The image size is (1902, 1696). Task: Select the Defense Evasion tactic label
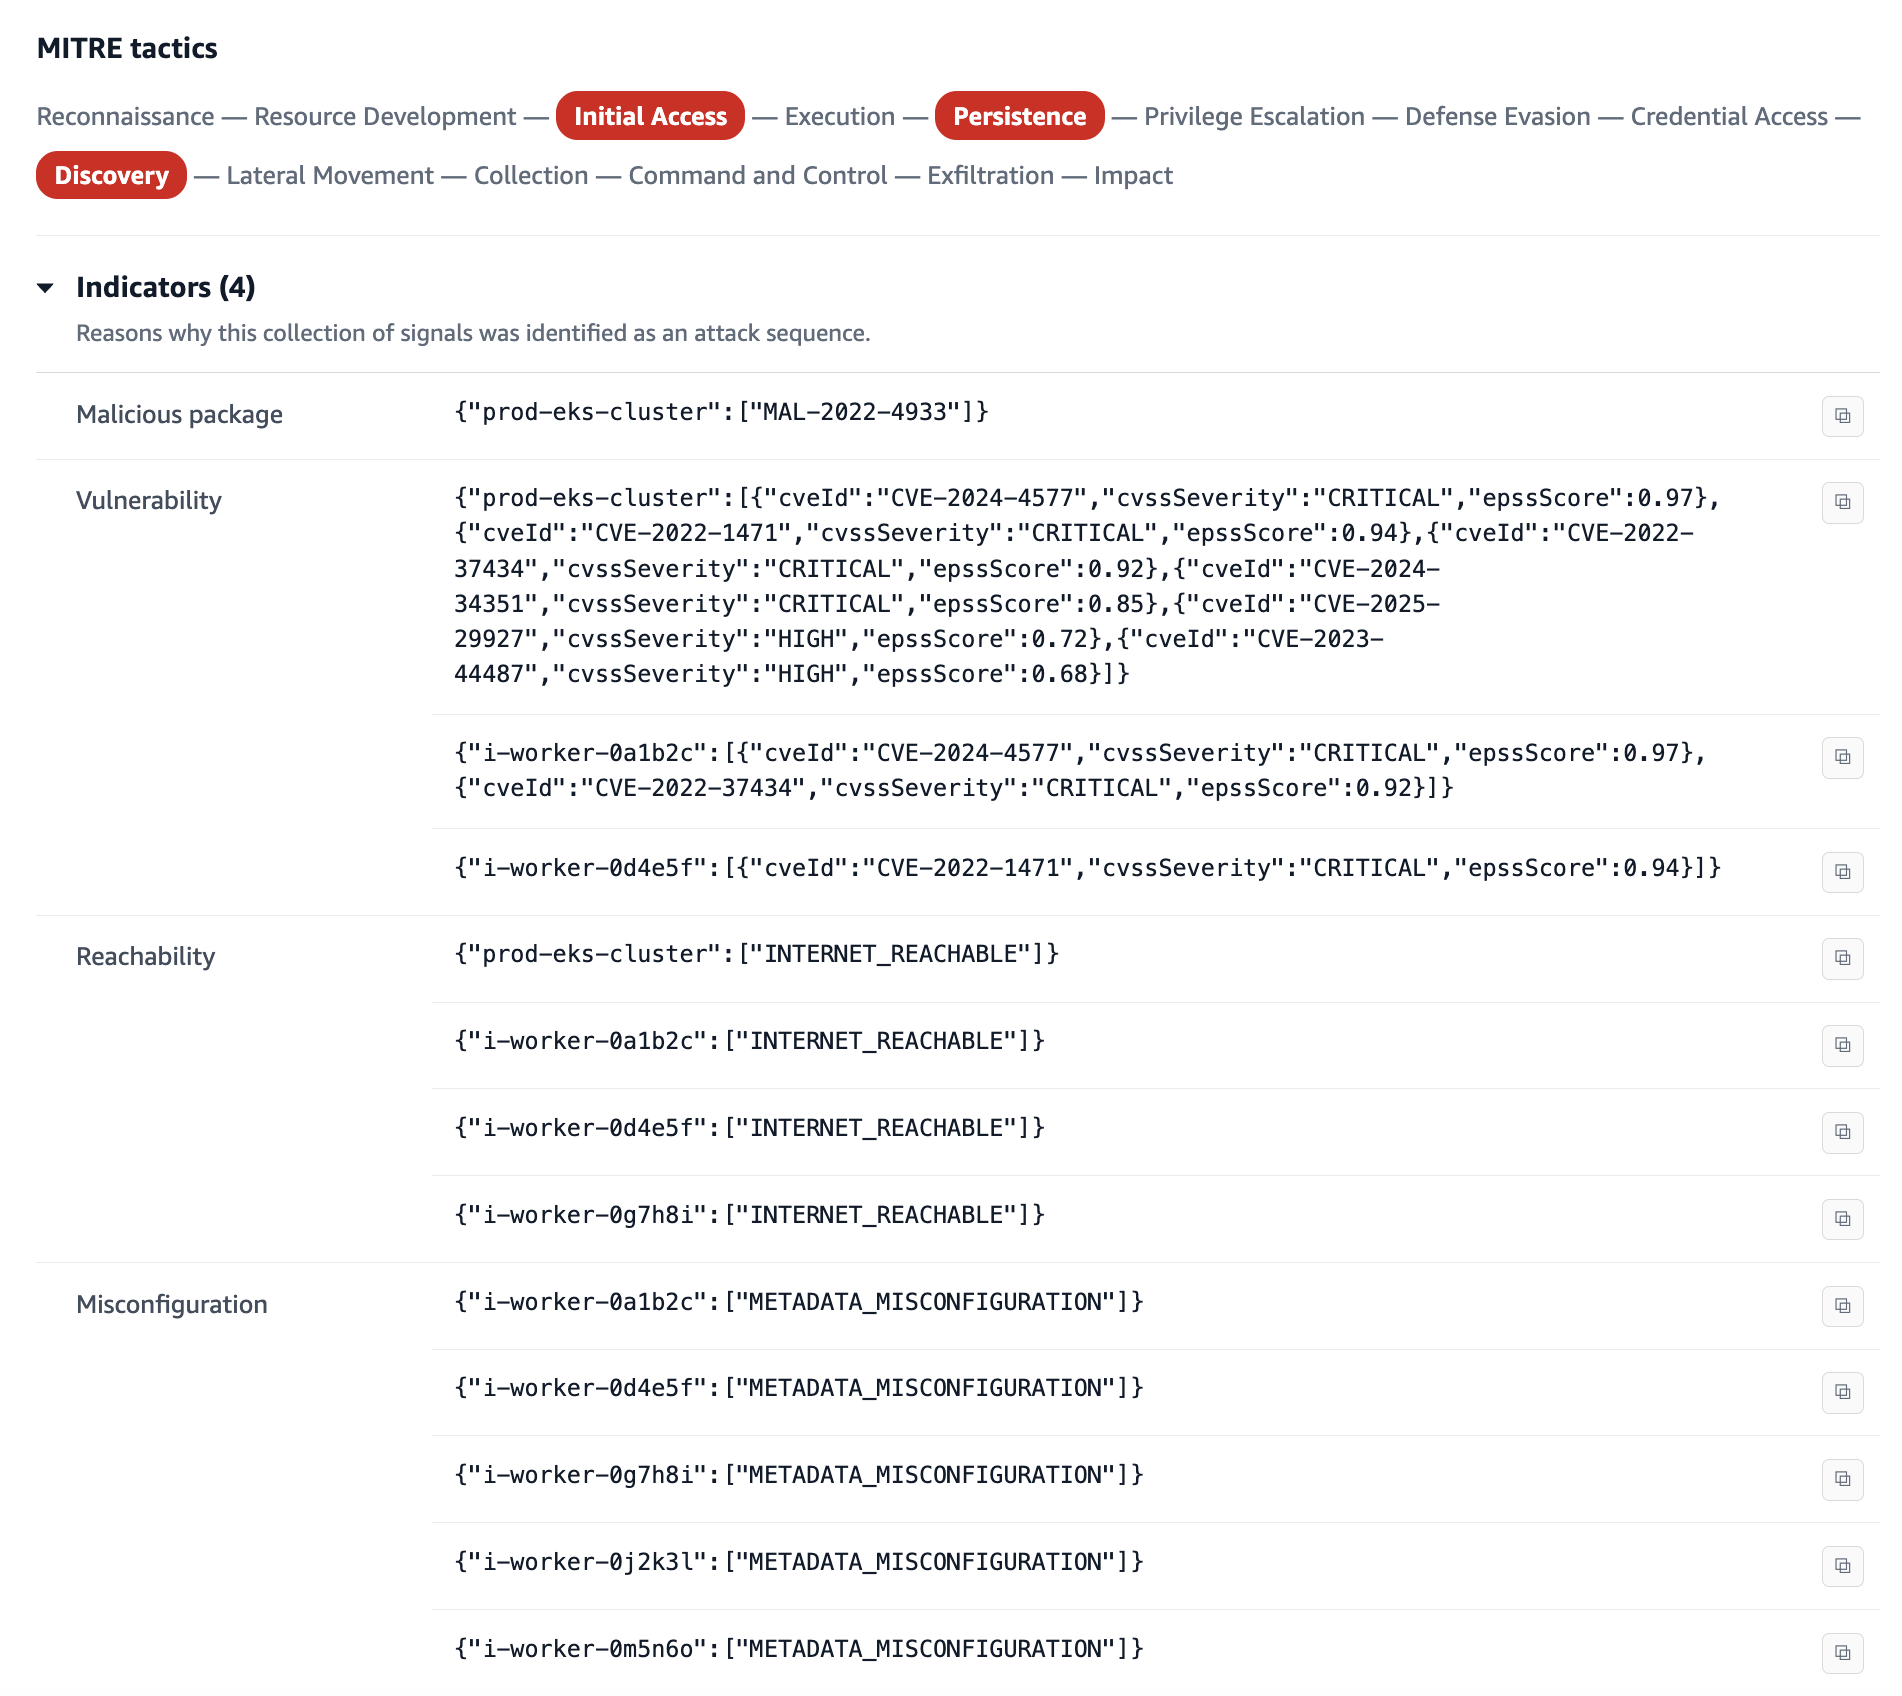1497,116
